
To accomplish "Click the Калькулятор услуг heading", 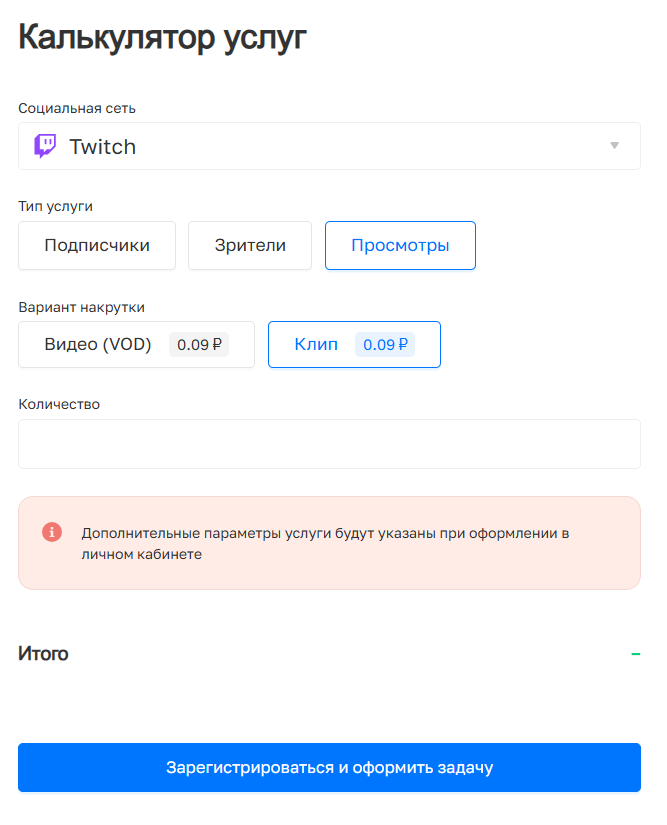I will [162, 38].
